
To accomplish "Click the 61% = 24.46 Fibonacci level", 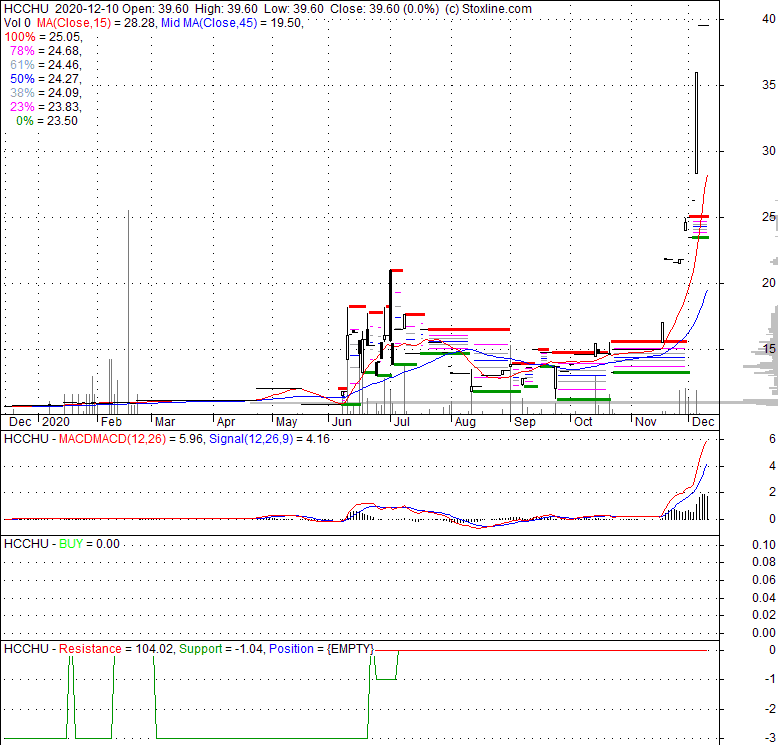I will pyautogui.click(x=46, y=65).
